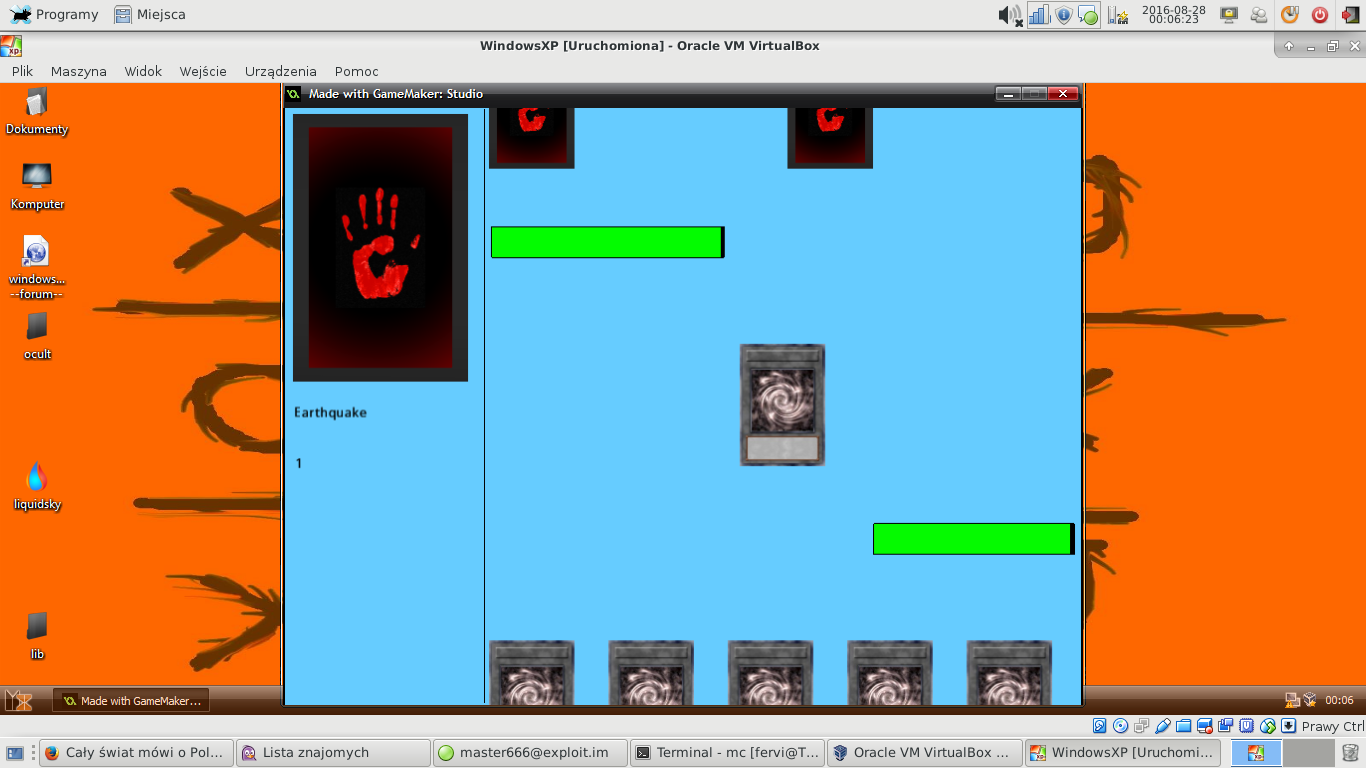Screen dimensions: 1366x768
Task: Open the Widok menu
Action: [143, 71]
